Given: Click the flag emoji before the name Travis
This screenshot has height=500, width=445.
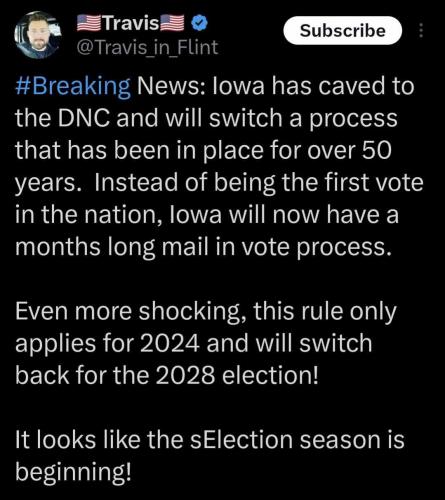Looking at the screenshot, I should pos(89,23).
